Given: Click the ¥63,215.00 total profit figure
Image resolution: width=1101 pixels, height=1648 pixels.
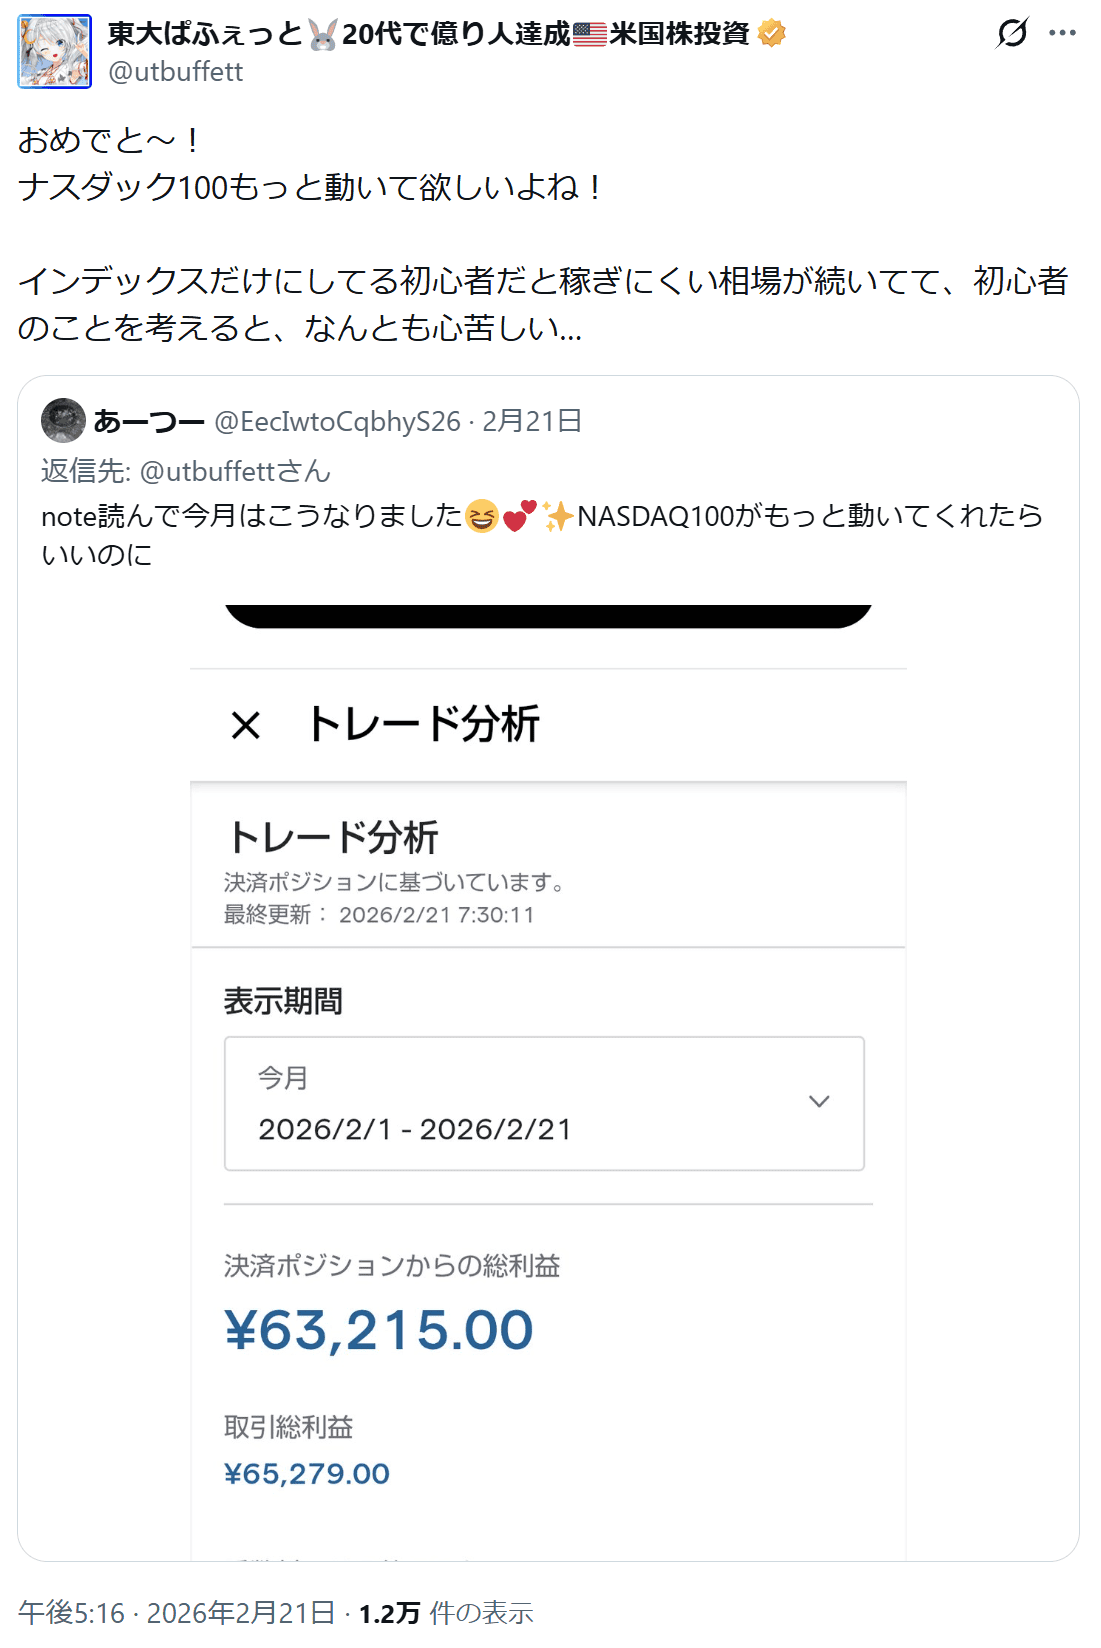Looking at the screenshot, I should point(379,1330).
